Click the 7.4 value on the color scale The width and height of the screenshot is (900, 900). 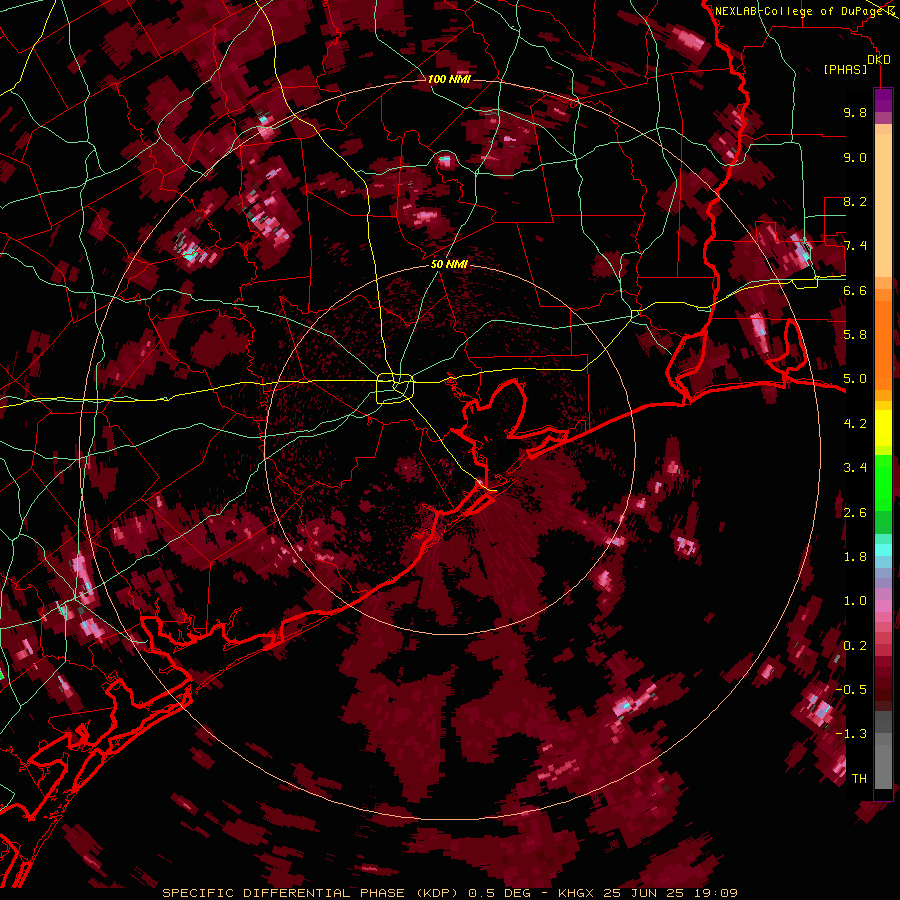[855, 246]
